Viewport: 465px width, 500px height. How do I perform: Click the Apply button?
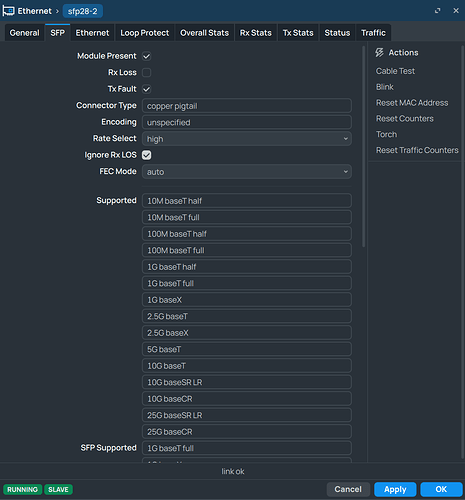point(395,489)
